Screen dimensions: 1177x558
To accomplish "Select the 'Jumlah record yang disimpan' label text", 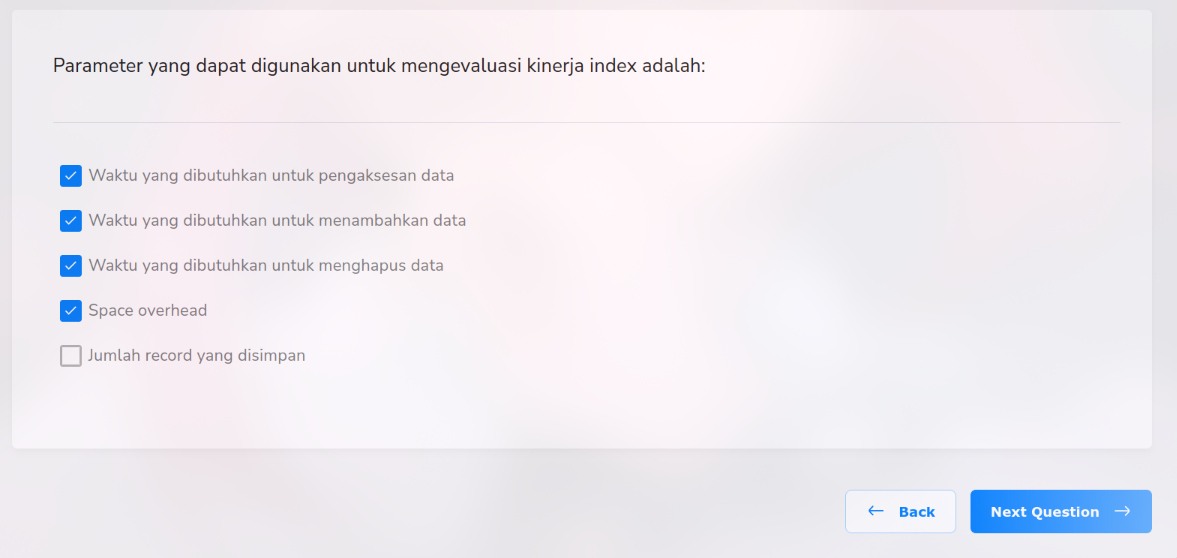I will click(x=197, y=356).
